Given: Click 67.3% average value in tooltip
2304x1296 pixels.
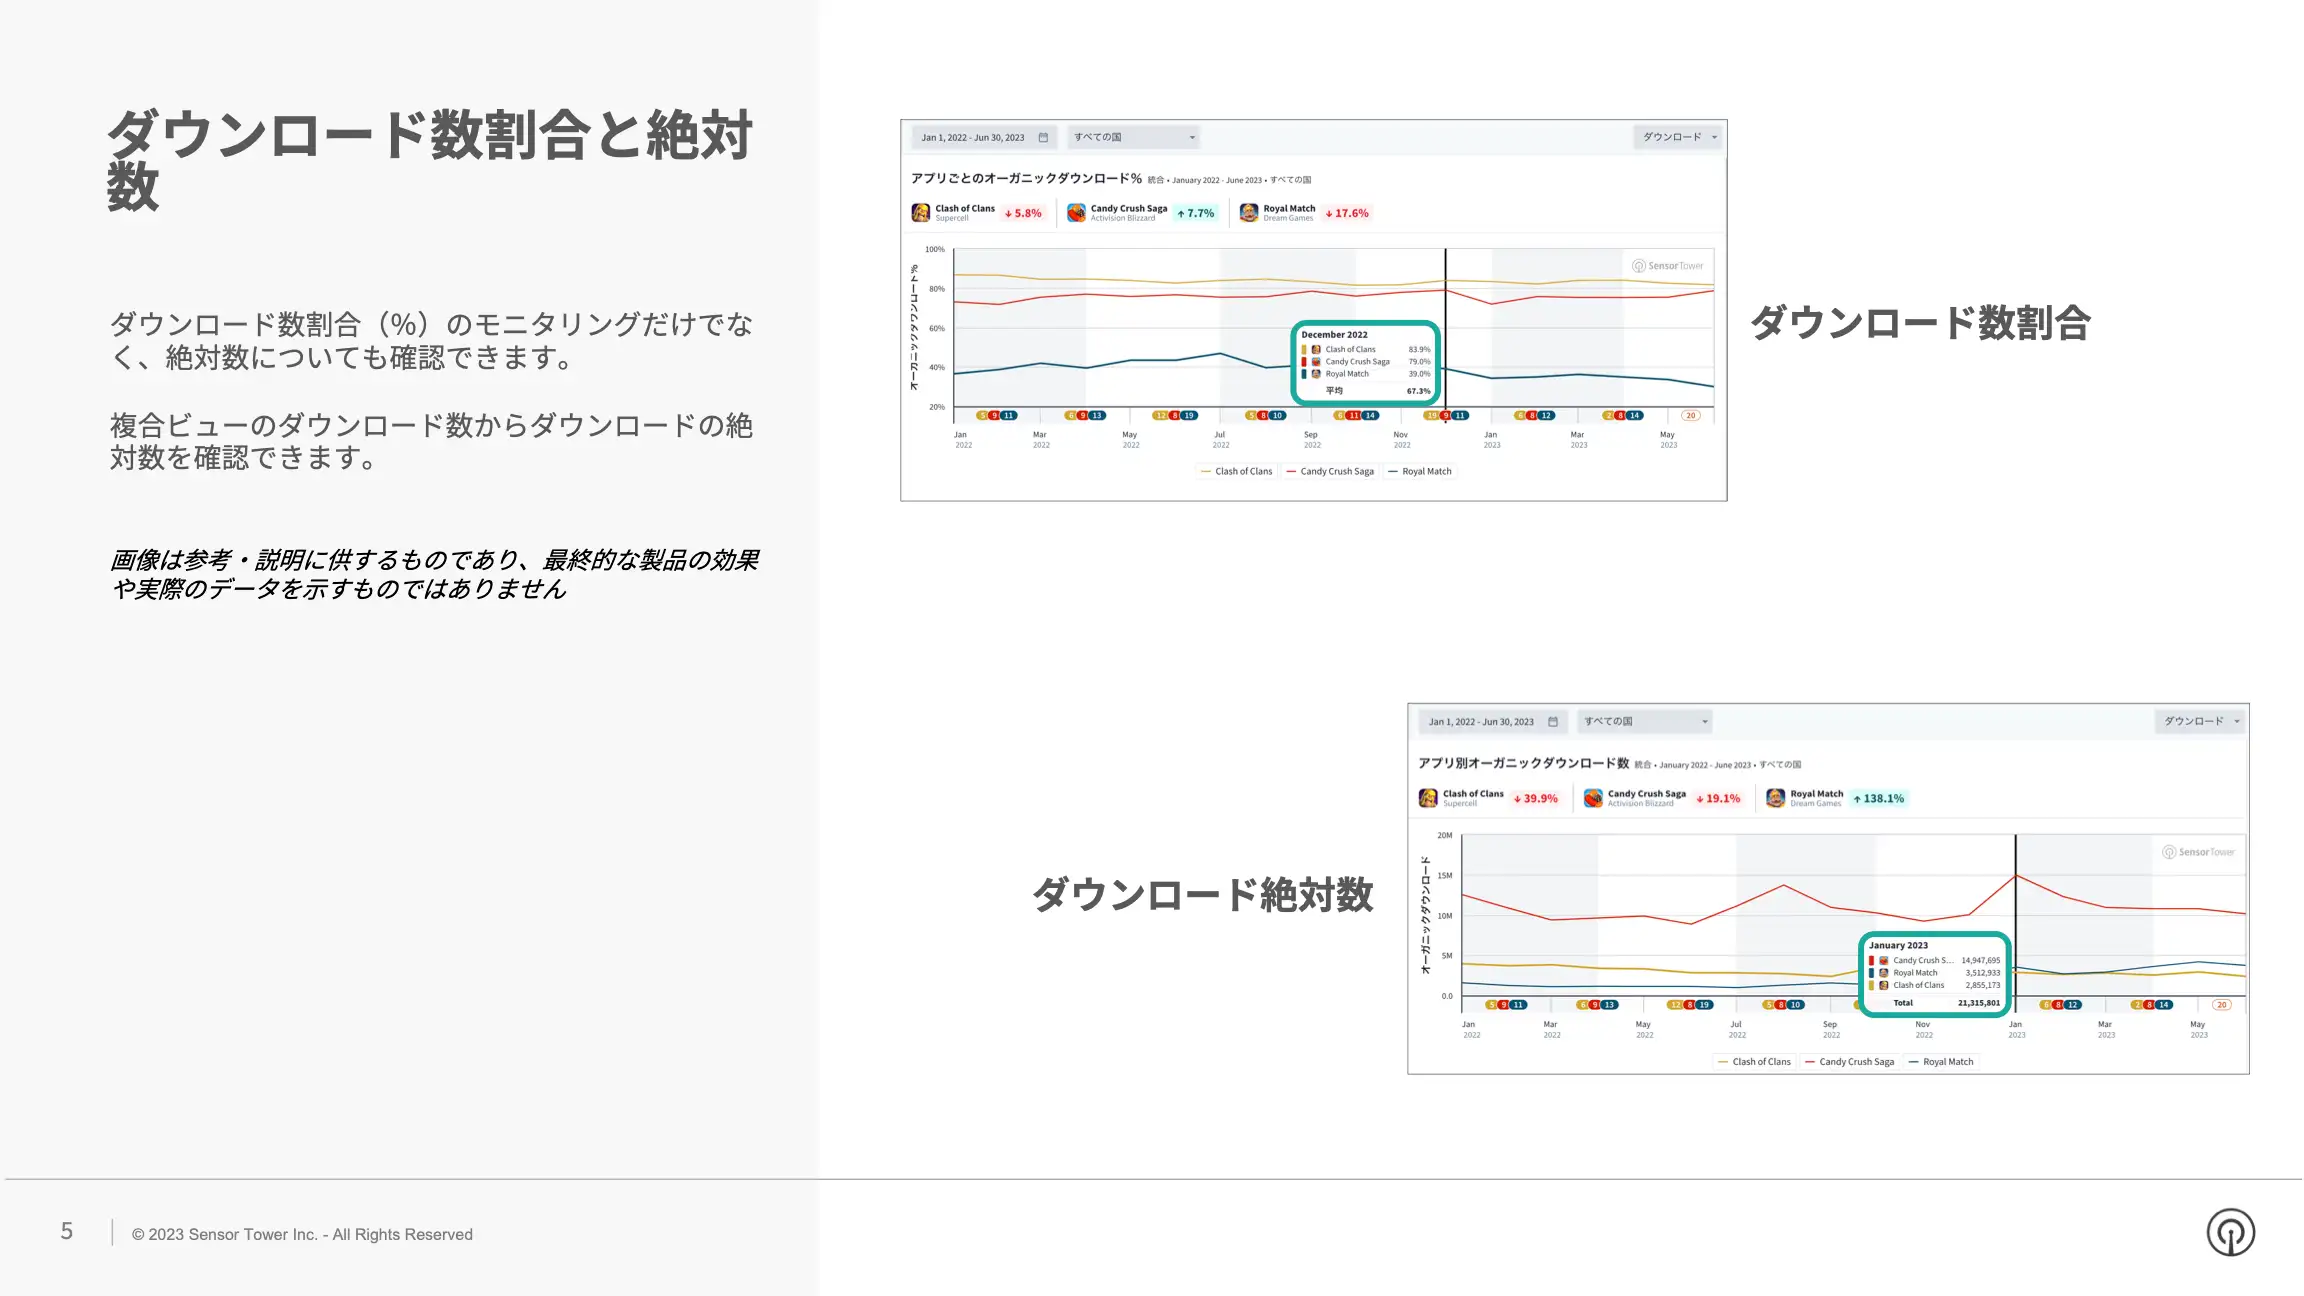Looking at the screenshot, I should [1418, 392].
